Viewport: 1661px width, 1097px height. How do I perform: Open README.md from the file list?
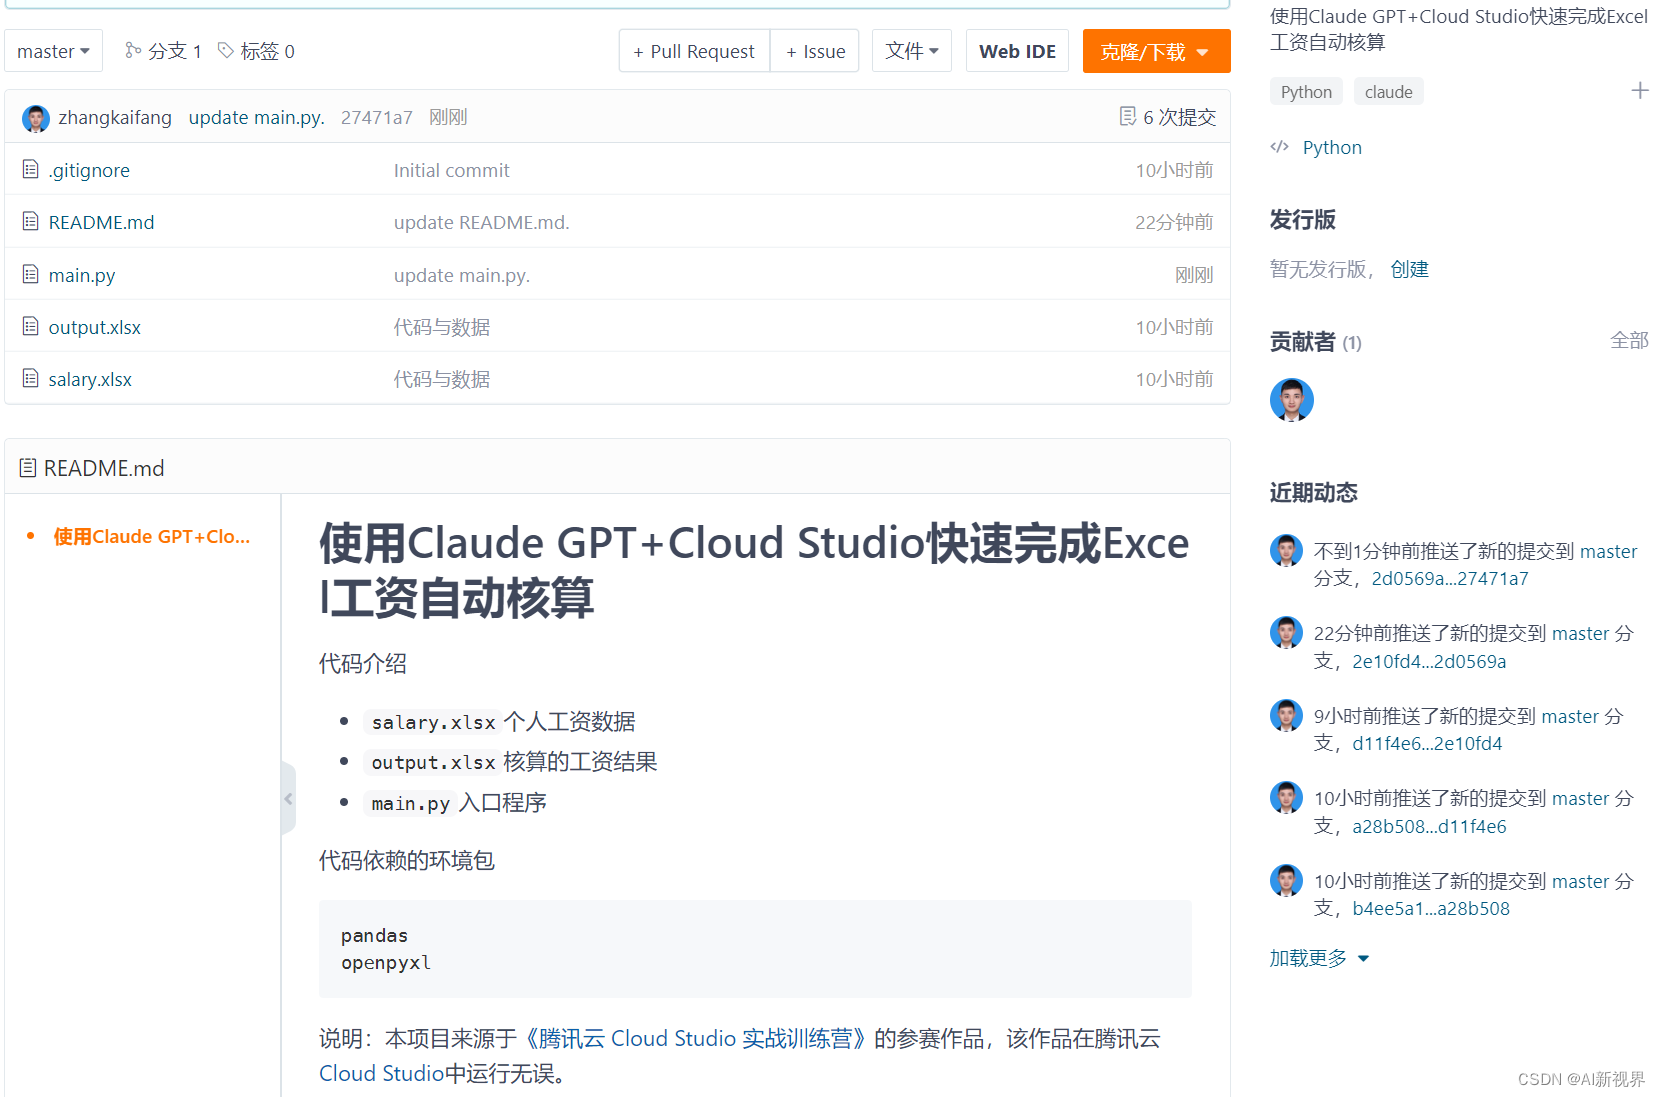[101, 222]
